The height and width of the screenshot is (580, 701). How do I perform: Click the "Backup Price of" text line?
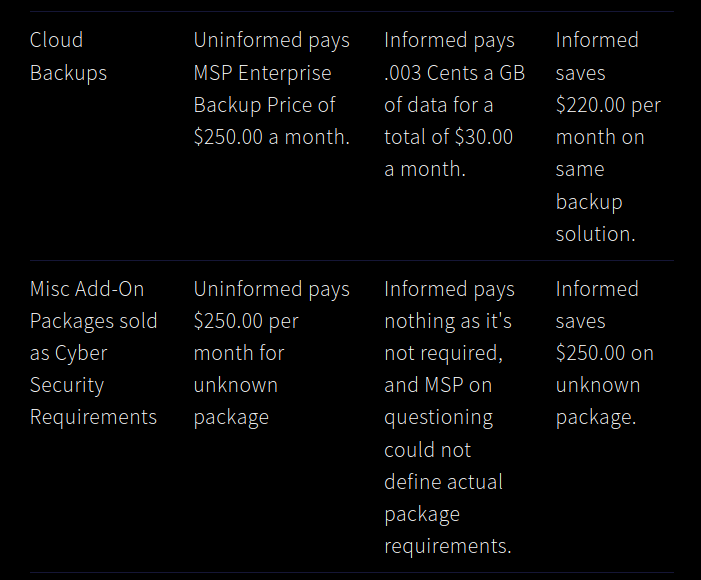[264, 105]
